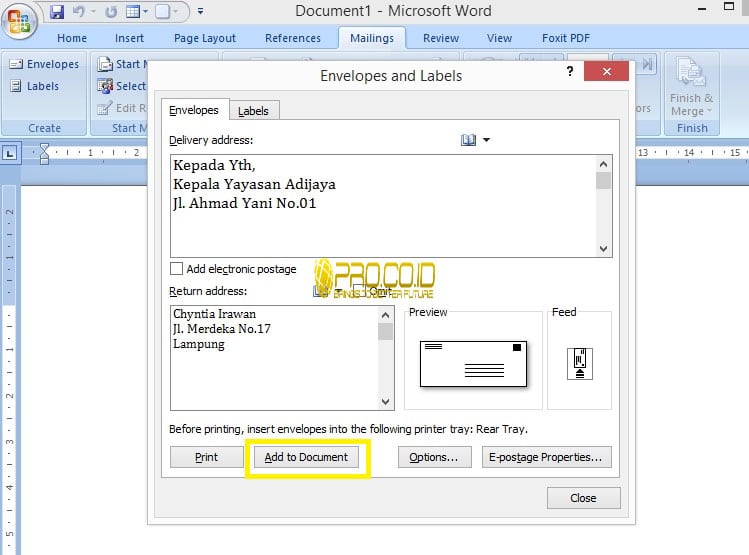Image resolution: width=749 pixels, height=555 pixels.
Task: Select the Mailings ribbon tab
Action: [x=372, y=38]
